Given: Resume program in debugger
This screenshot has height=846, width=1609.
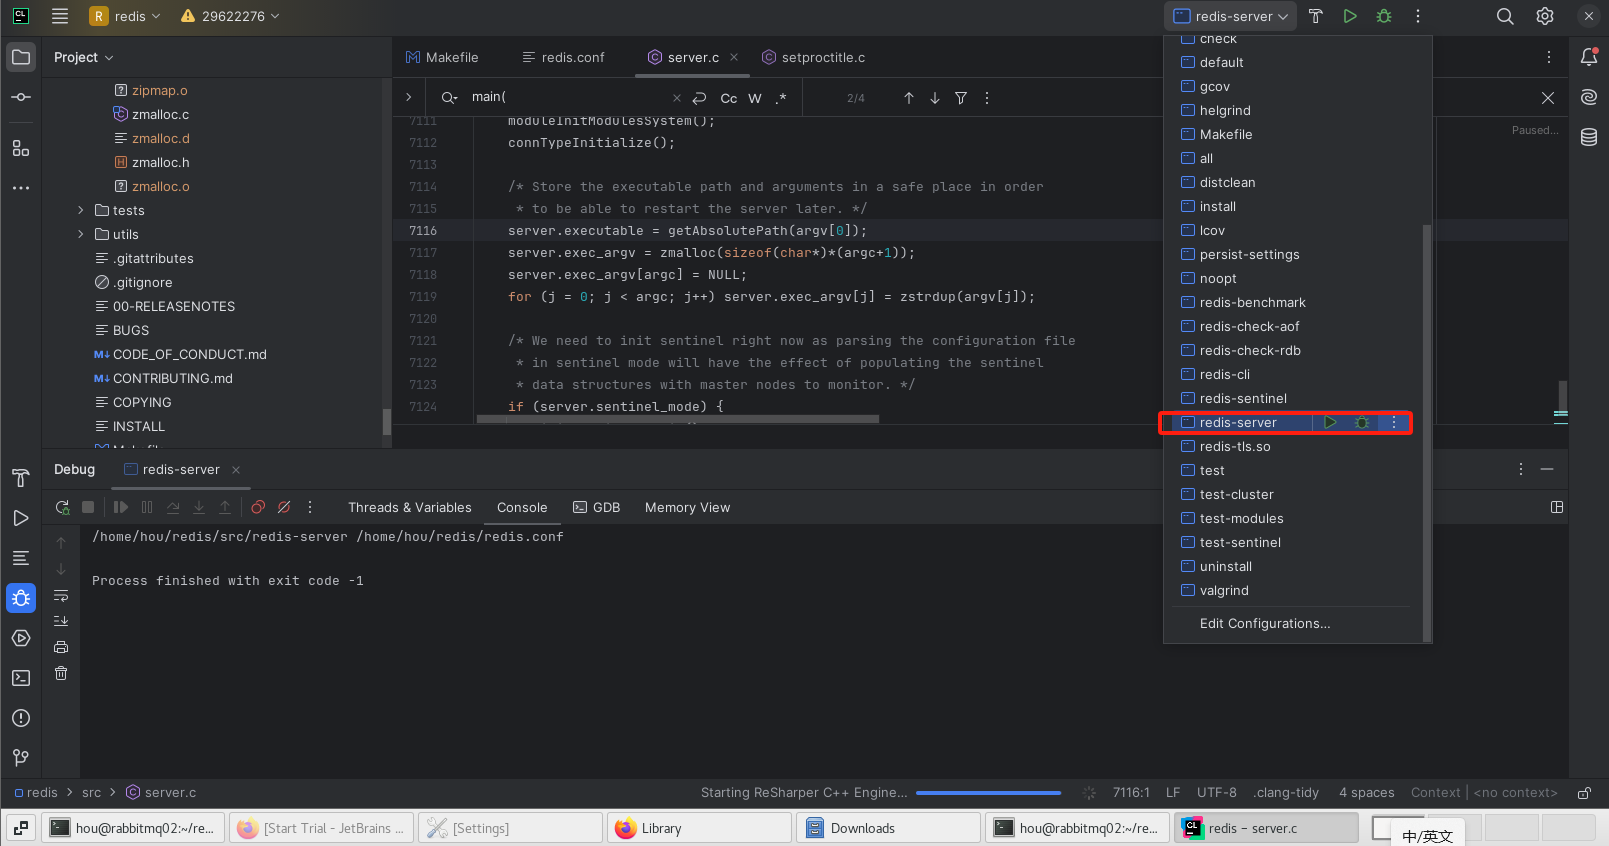Looking at the screenshot, I should tap(121, 507).
